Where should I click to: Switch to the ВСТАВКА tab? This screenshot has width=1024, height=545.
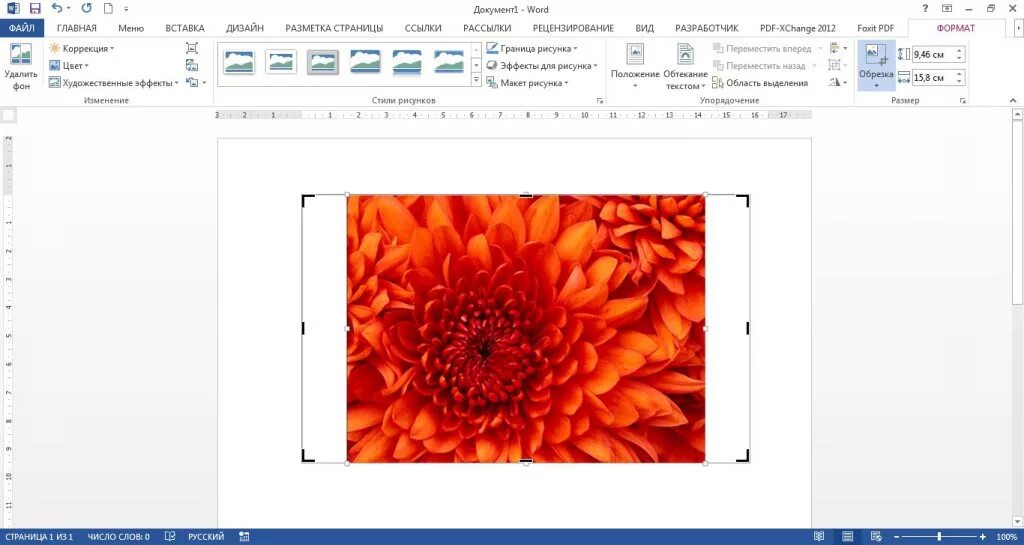coord(185,28)
